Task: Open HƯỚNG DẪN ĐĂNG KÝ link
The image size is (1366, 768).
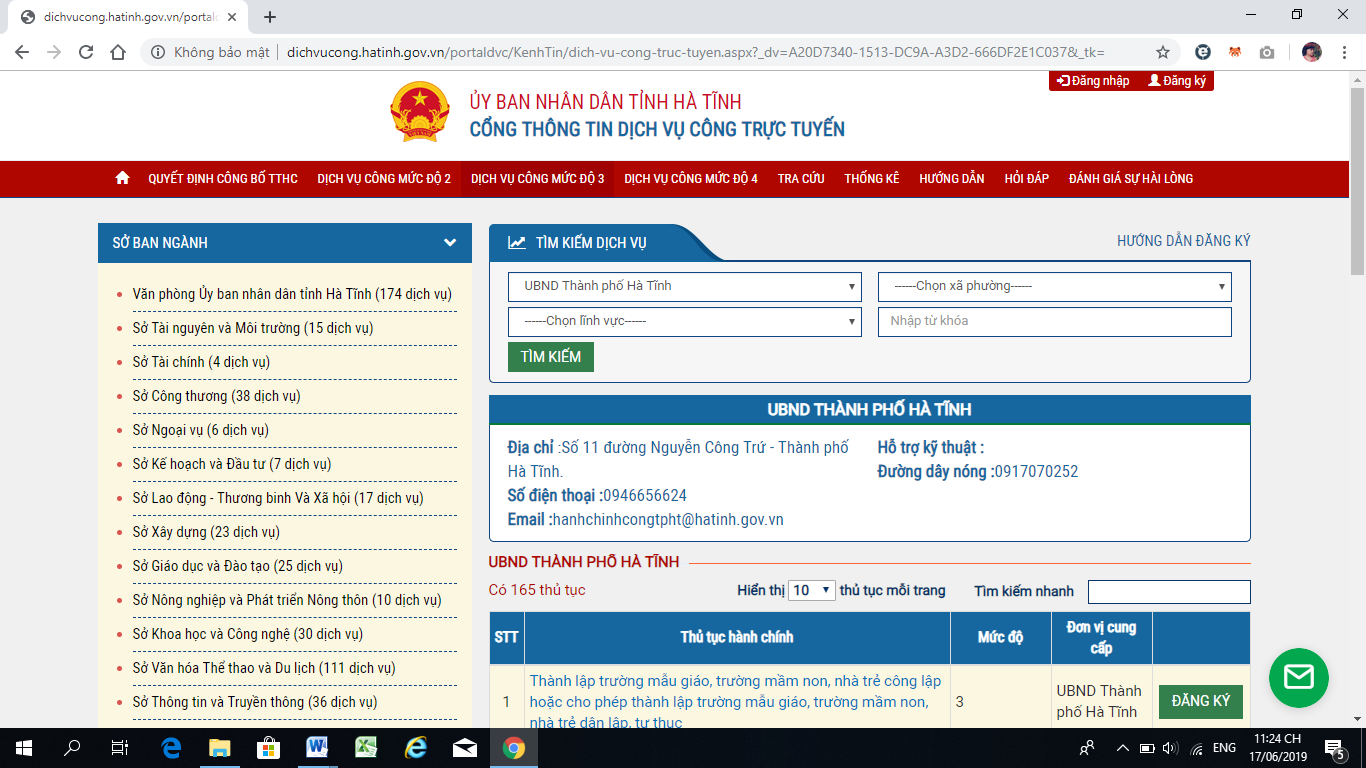Action: tap(1184, 241)
